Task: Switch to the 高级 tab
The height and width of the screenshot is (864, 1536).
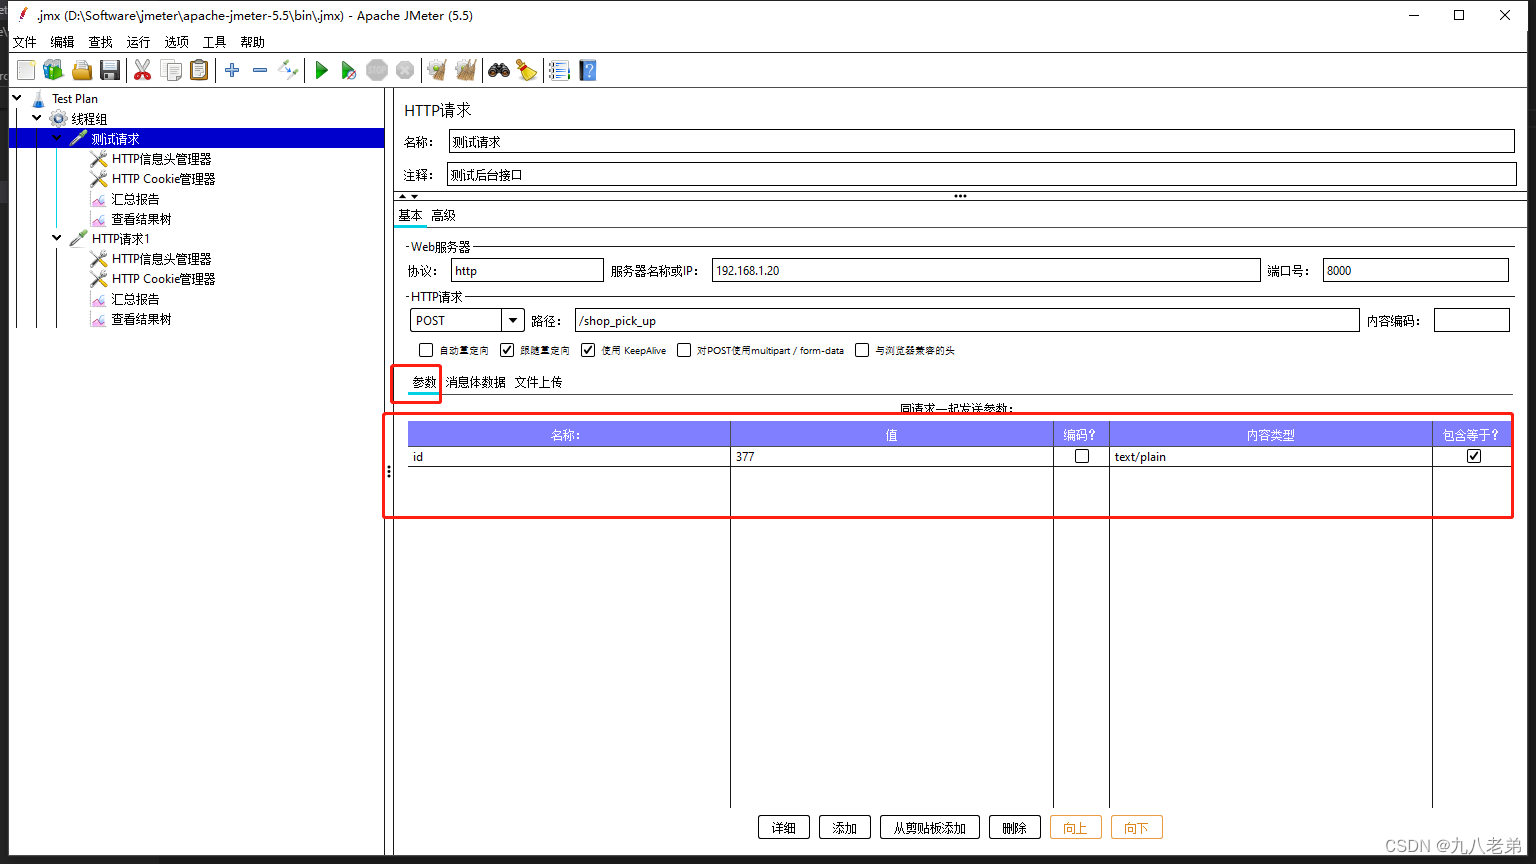Action: pyautogui.click(x=443, y=215)
